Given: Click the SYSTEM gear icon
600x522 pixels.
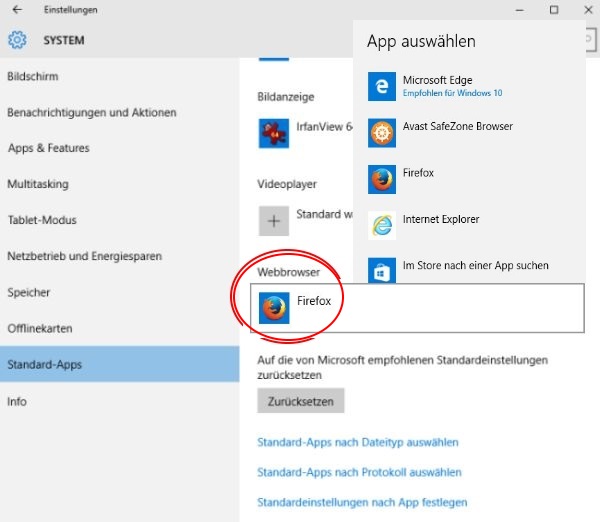Looking at the screenshot, I should [17, 40].
